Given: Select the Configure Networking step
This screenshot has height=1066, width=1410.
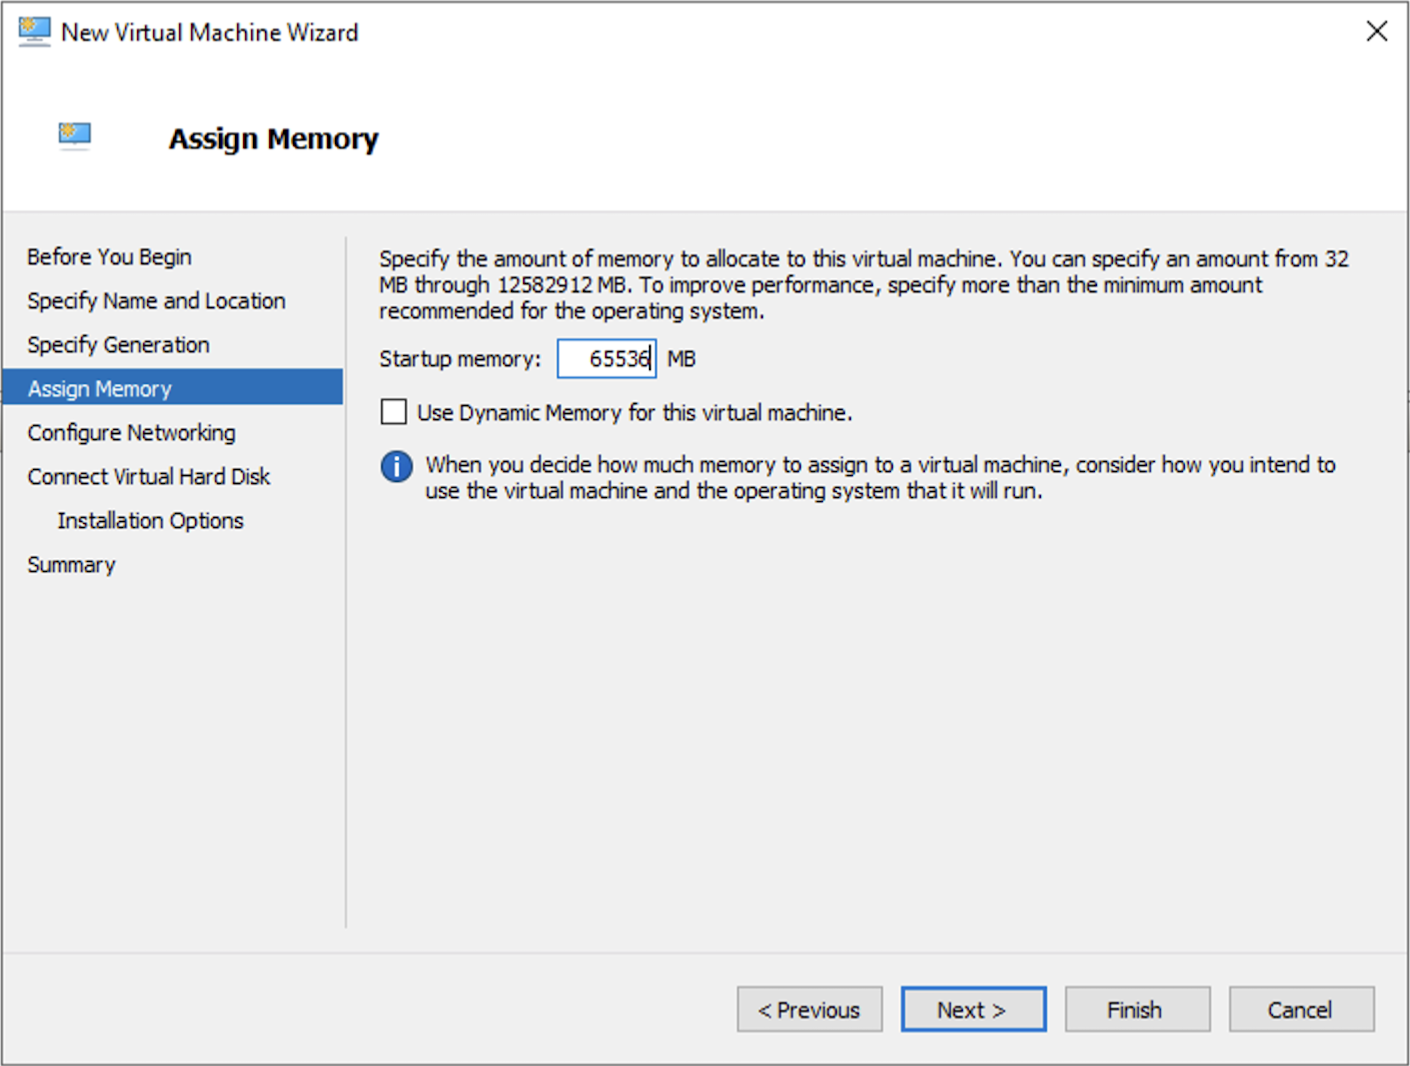Looking at the screenshot, I should (x=131, y=432).
